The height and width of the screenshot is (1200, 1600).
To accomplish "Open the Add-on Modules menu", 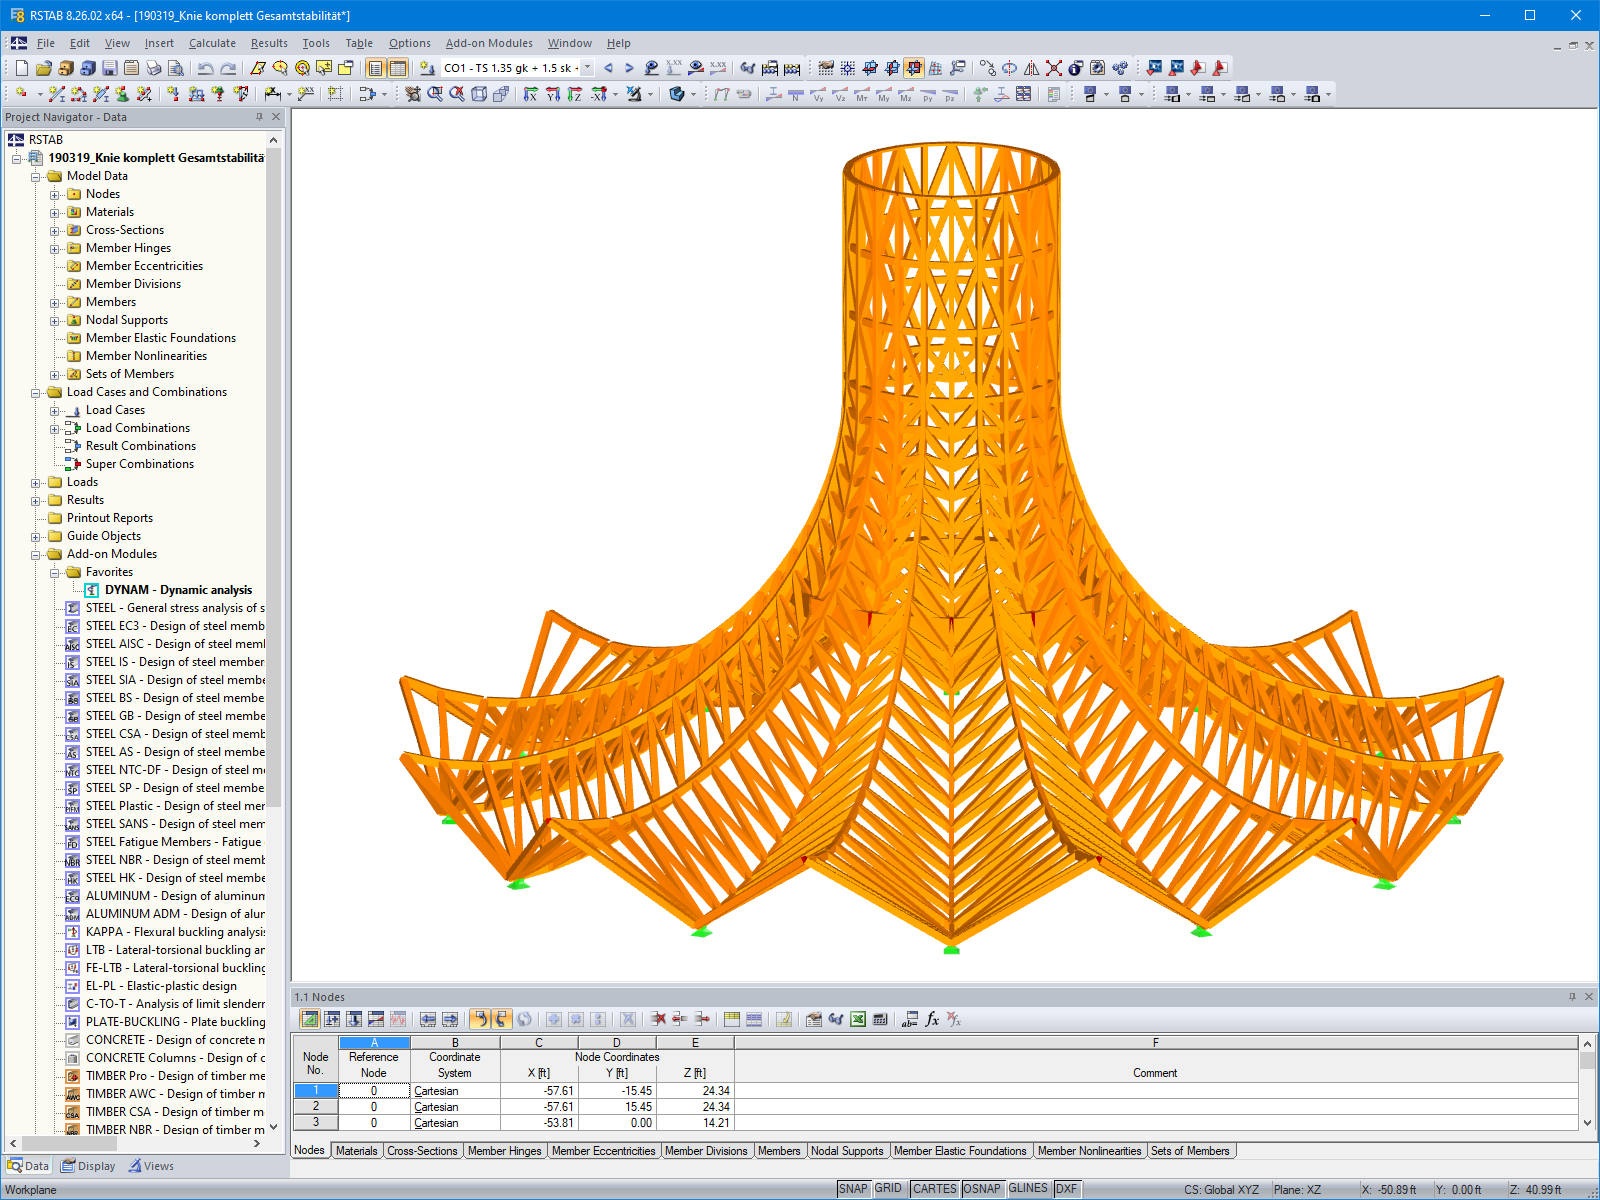I will (488, 43).
